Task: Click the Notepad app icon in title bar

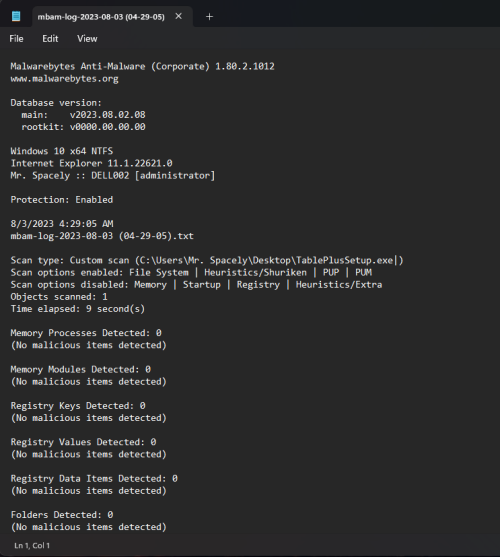Action: [16, 16]
